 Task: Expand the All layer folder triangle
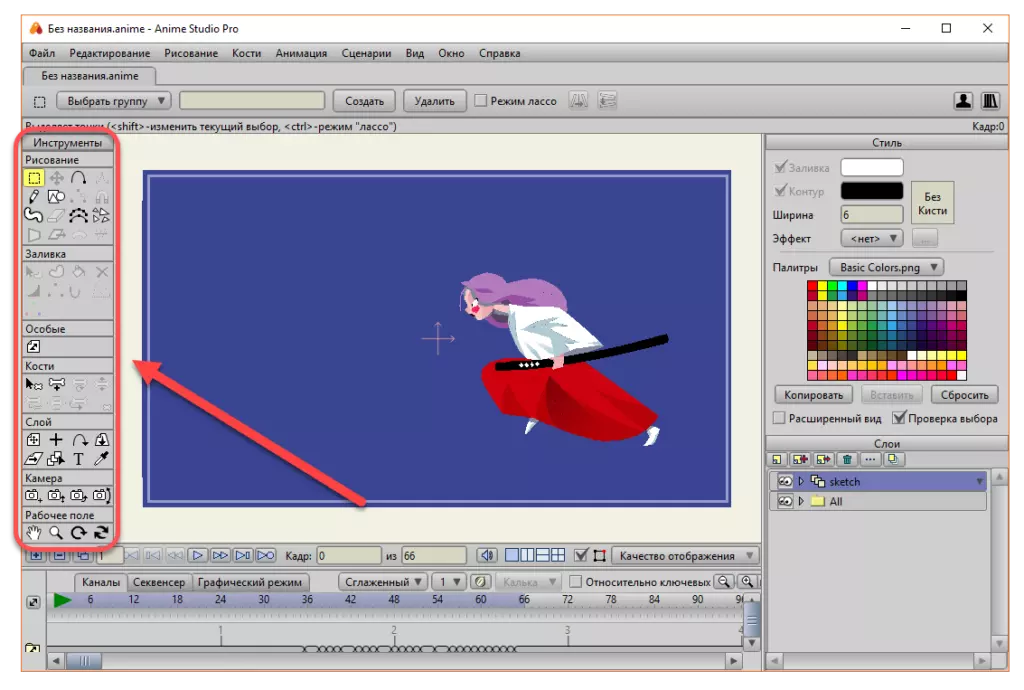(801, 501)
